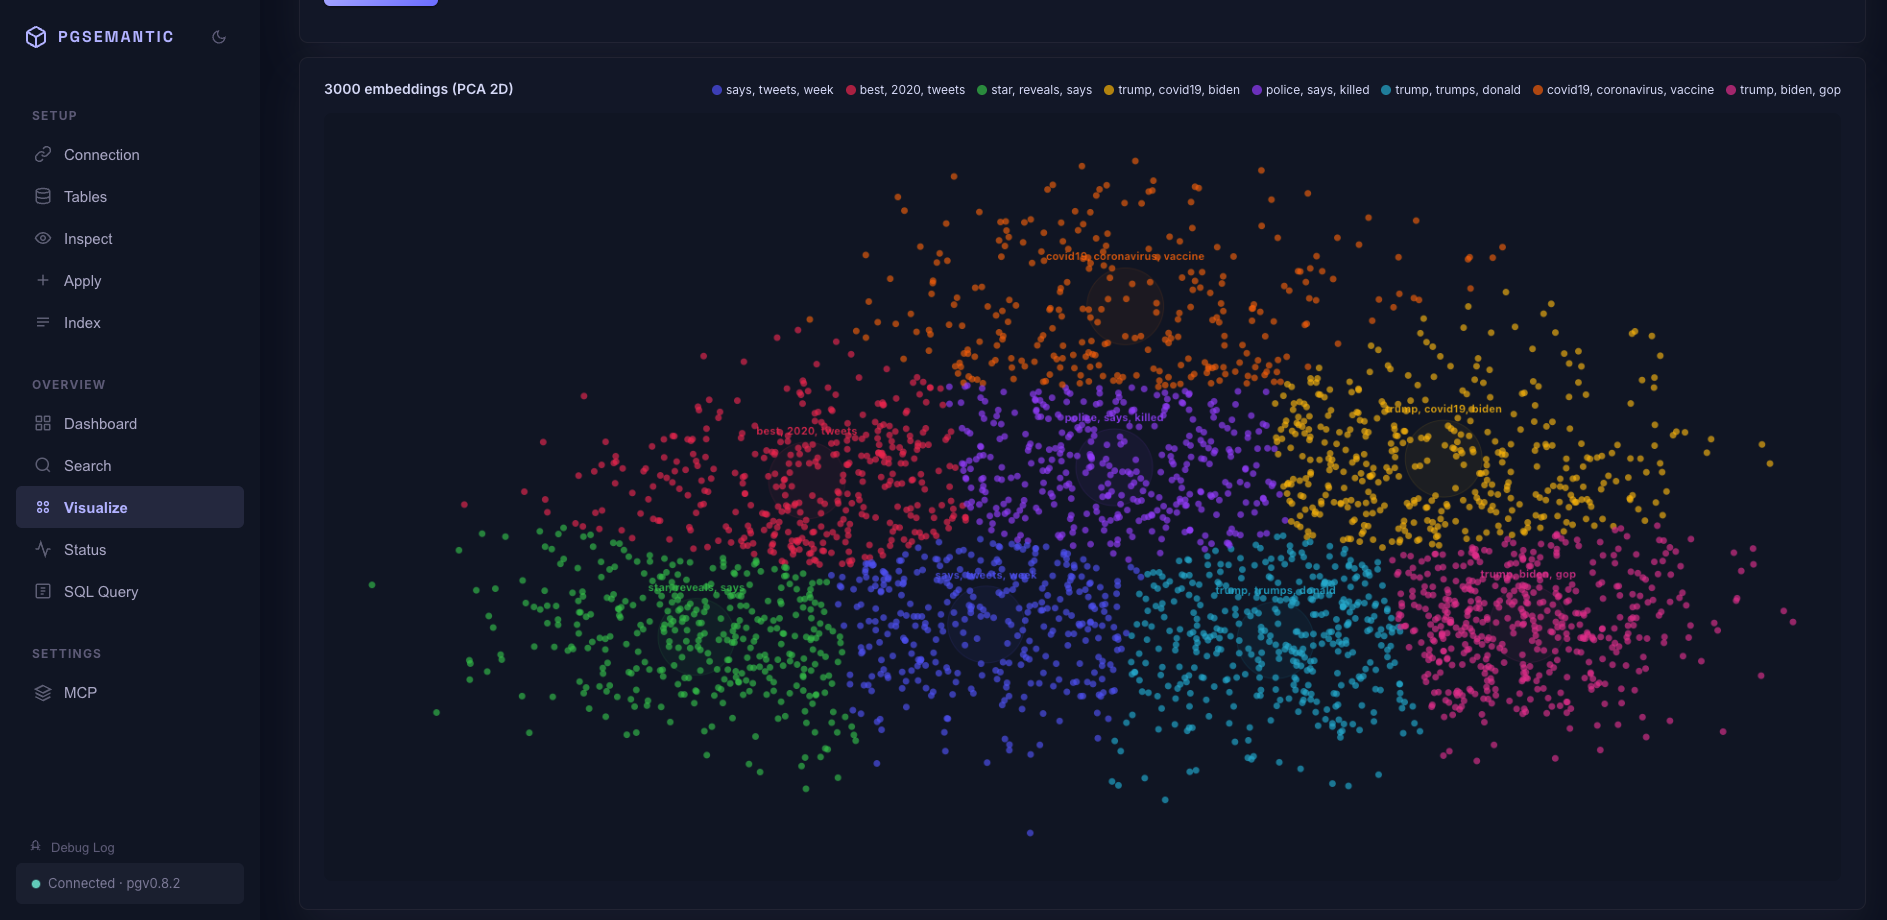Click the Visualize dots icon

tap(43, 507)
